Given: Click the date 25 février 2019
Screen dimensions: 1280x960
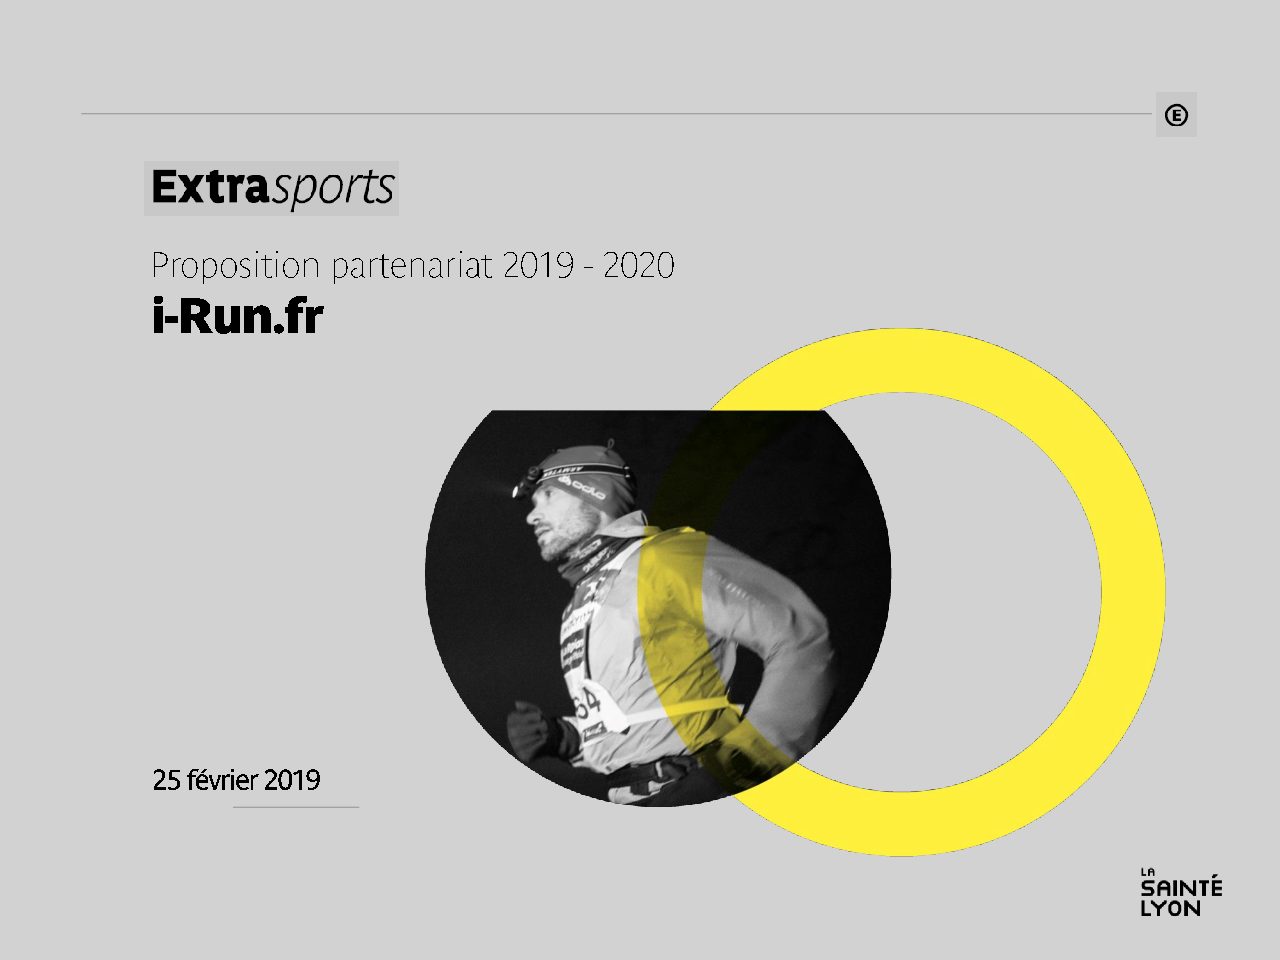Looking at the screenshot, I should coord(236,780).
